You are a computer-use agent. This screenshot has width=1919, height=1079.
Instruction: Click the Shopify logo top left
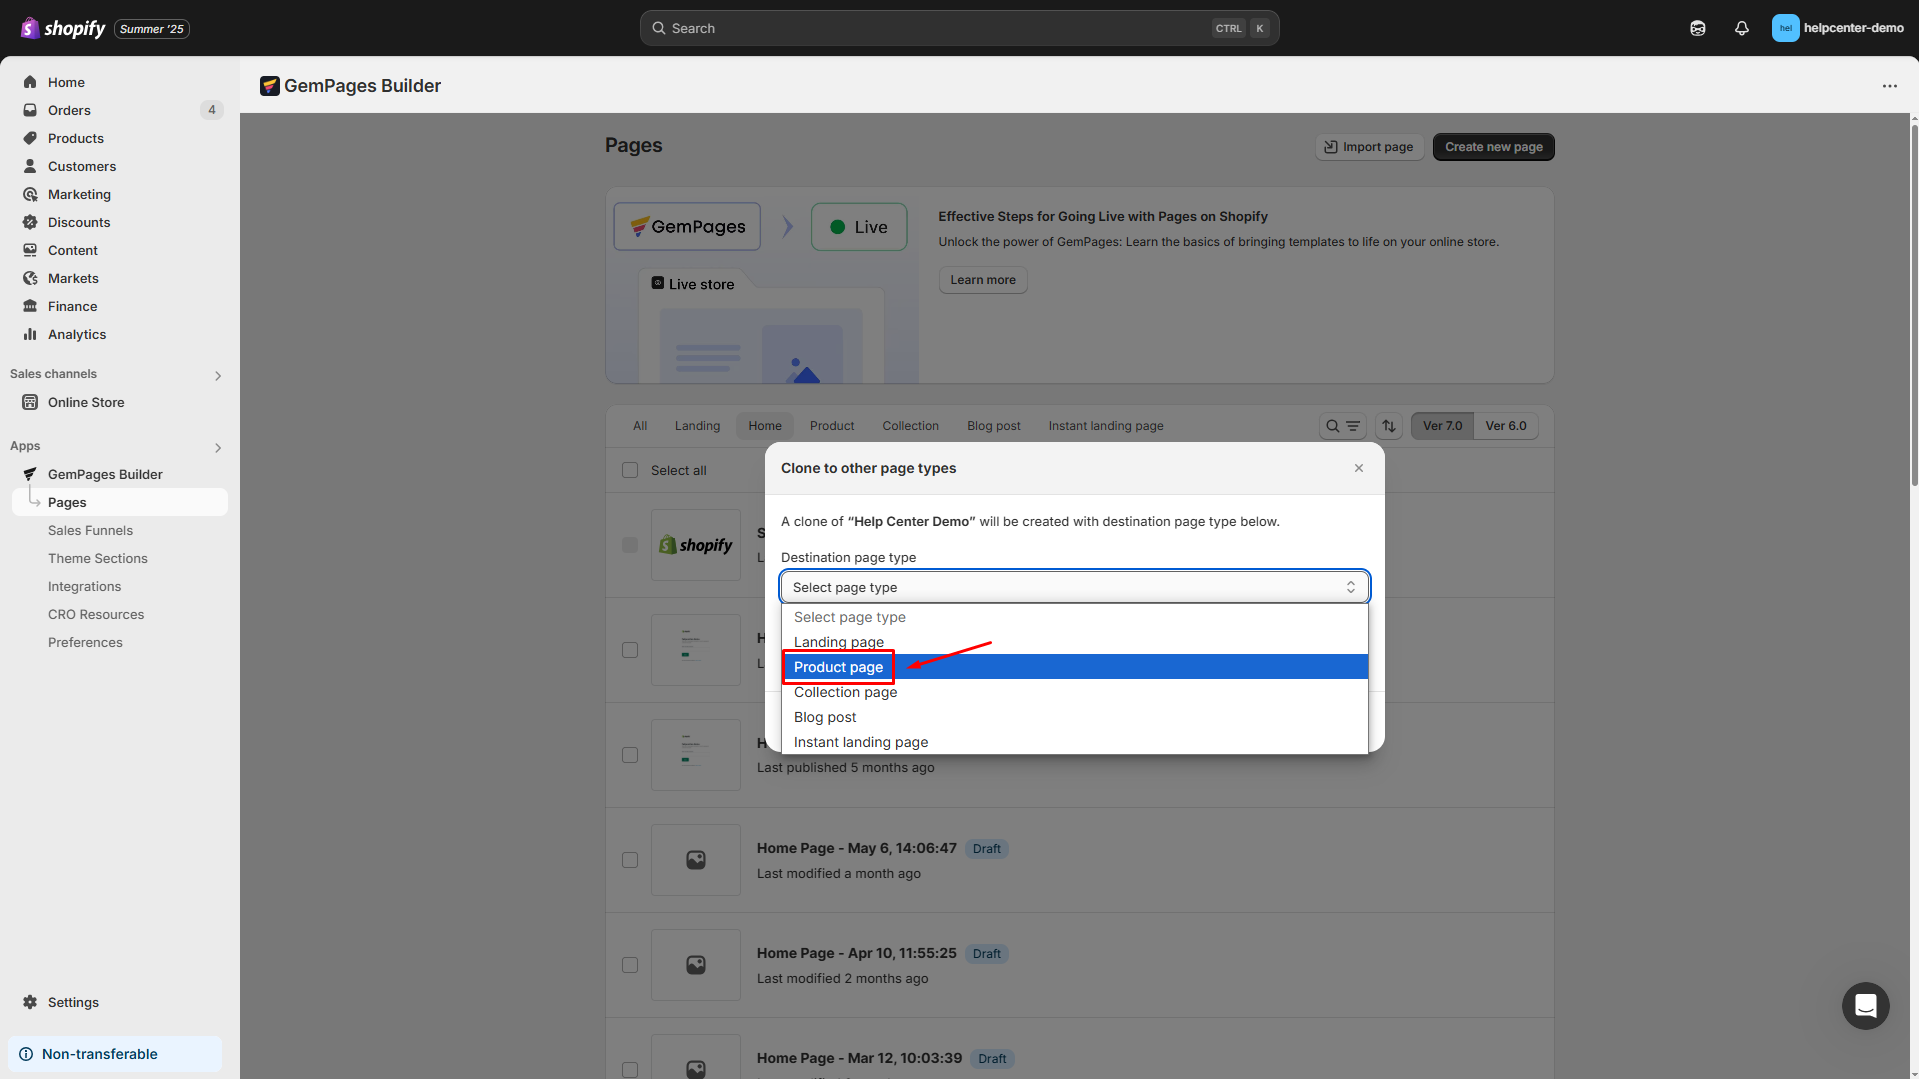coord(29,27)
